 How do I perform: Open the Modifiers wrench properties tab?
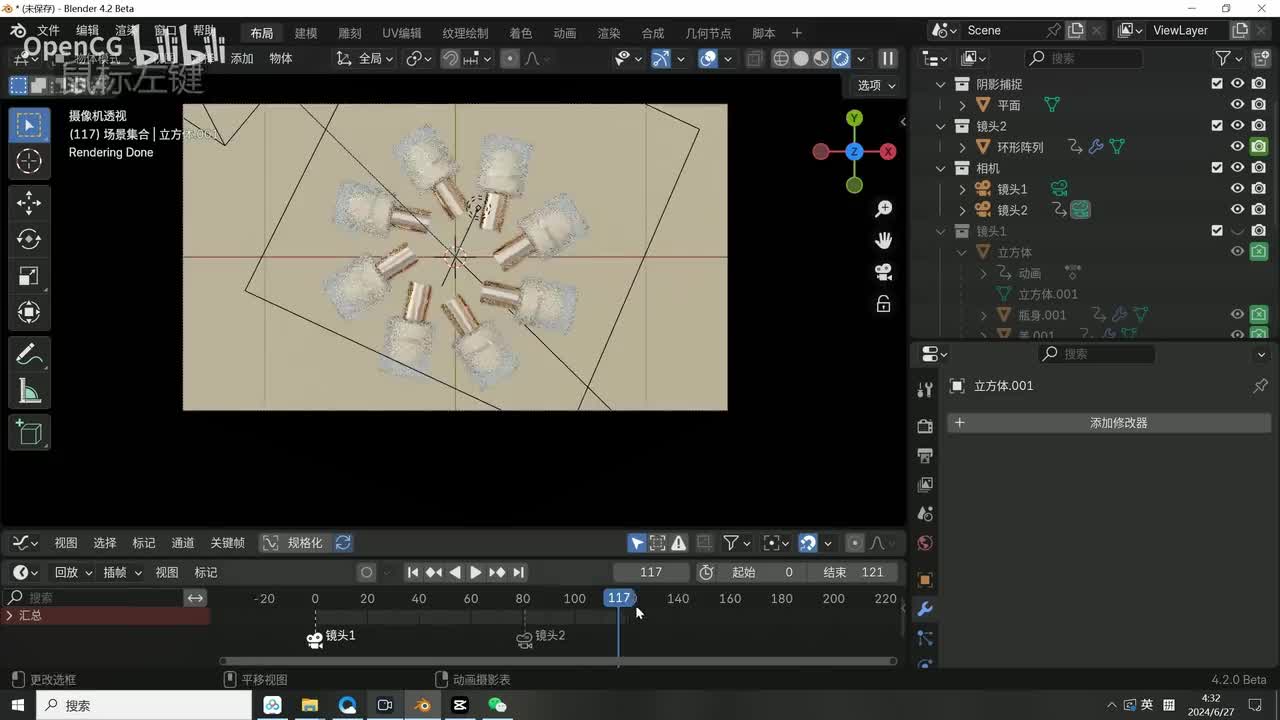925,609
